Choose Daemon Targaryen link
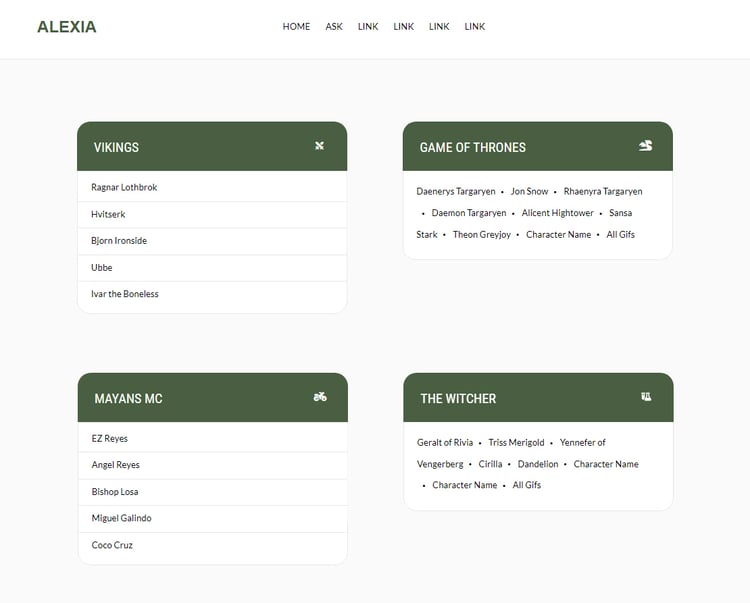Image resolution: width=750 pixels, height=603 pixels. pos(469,213)
